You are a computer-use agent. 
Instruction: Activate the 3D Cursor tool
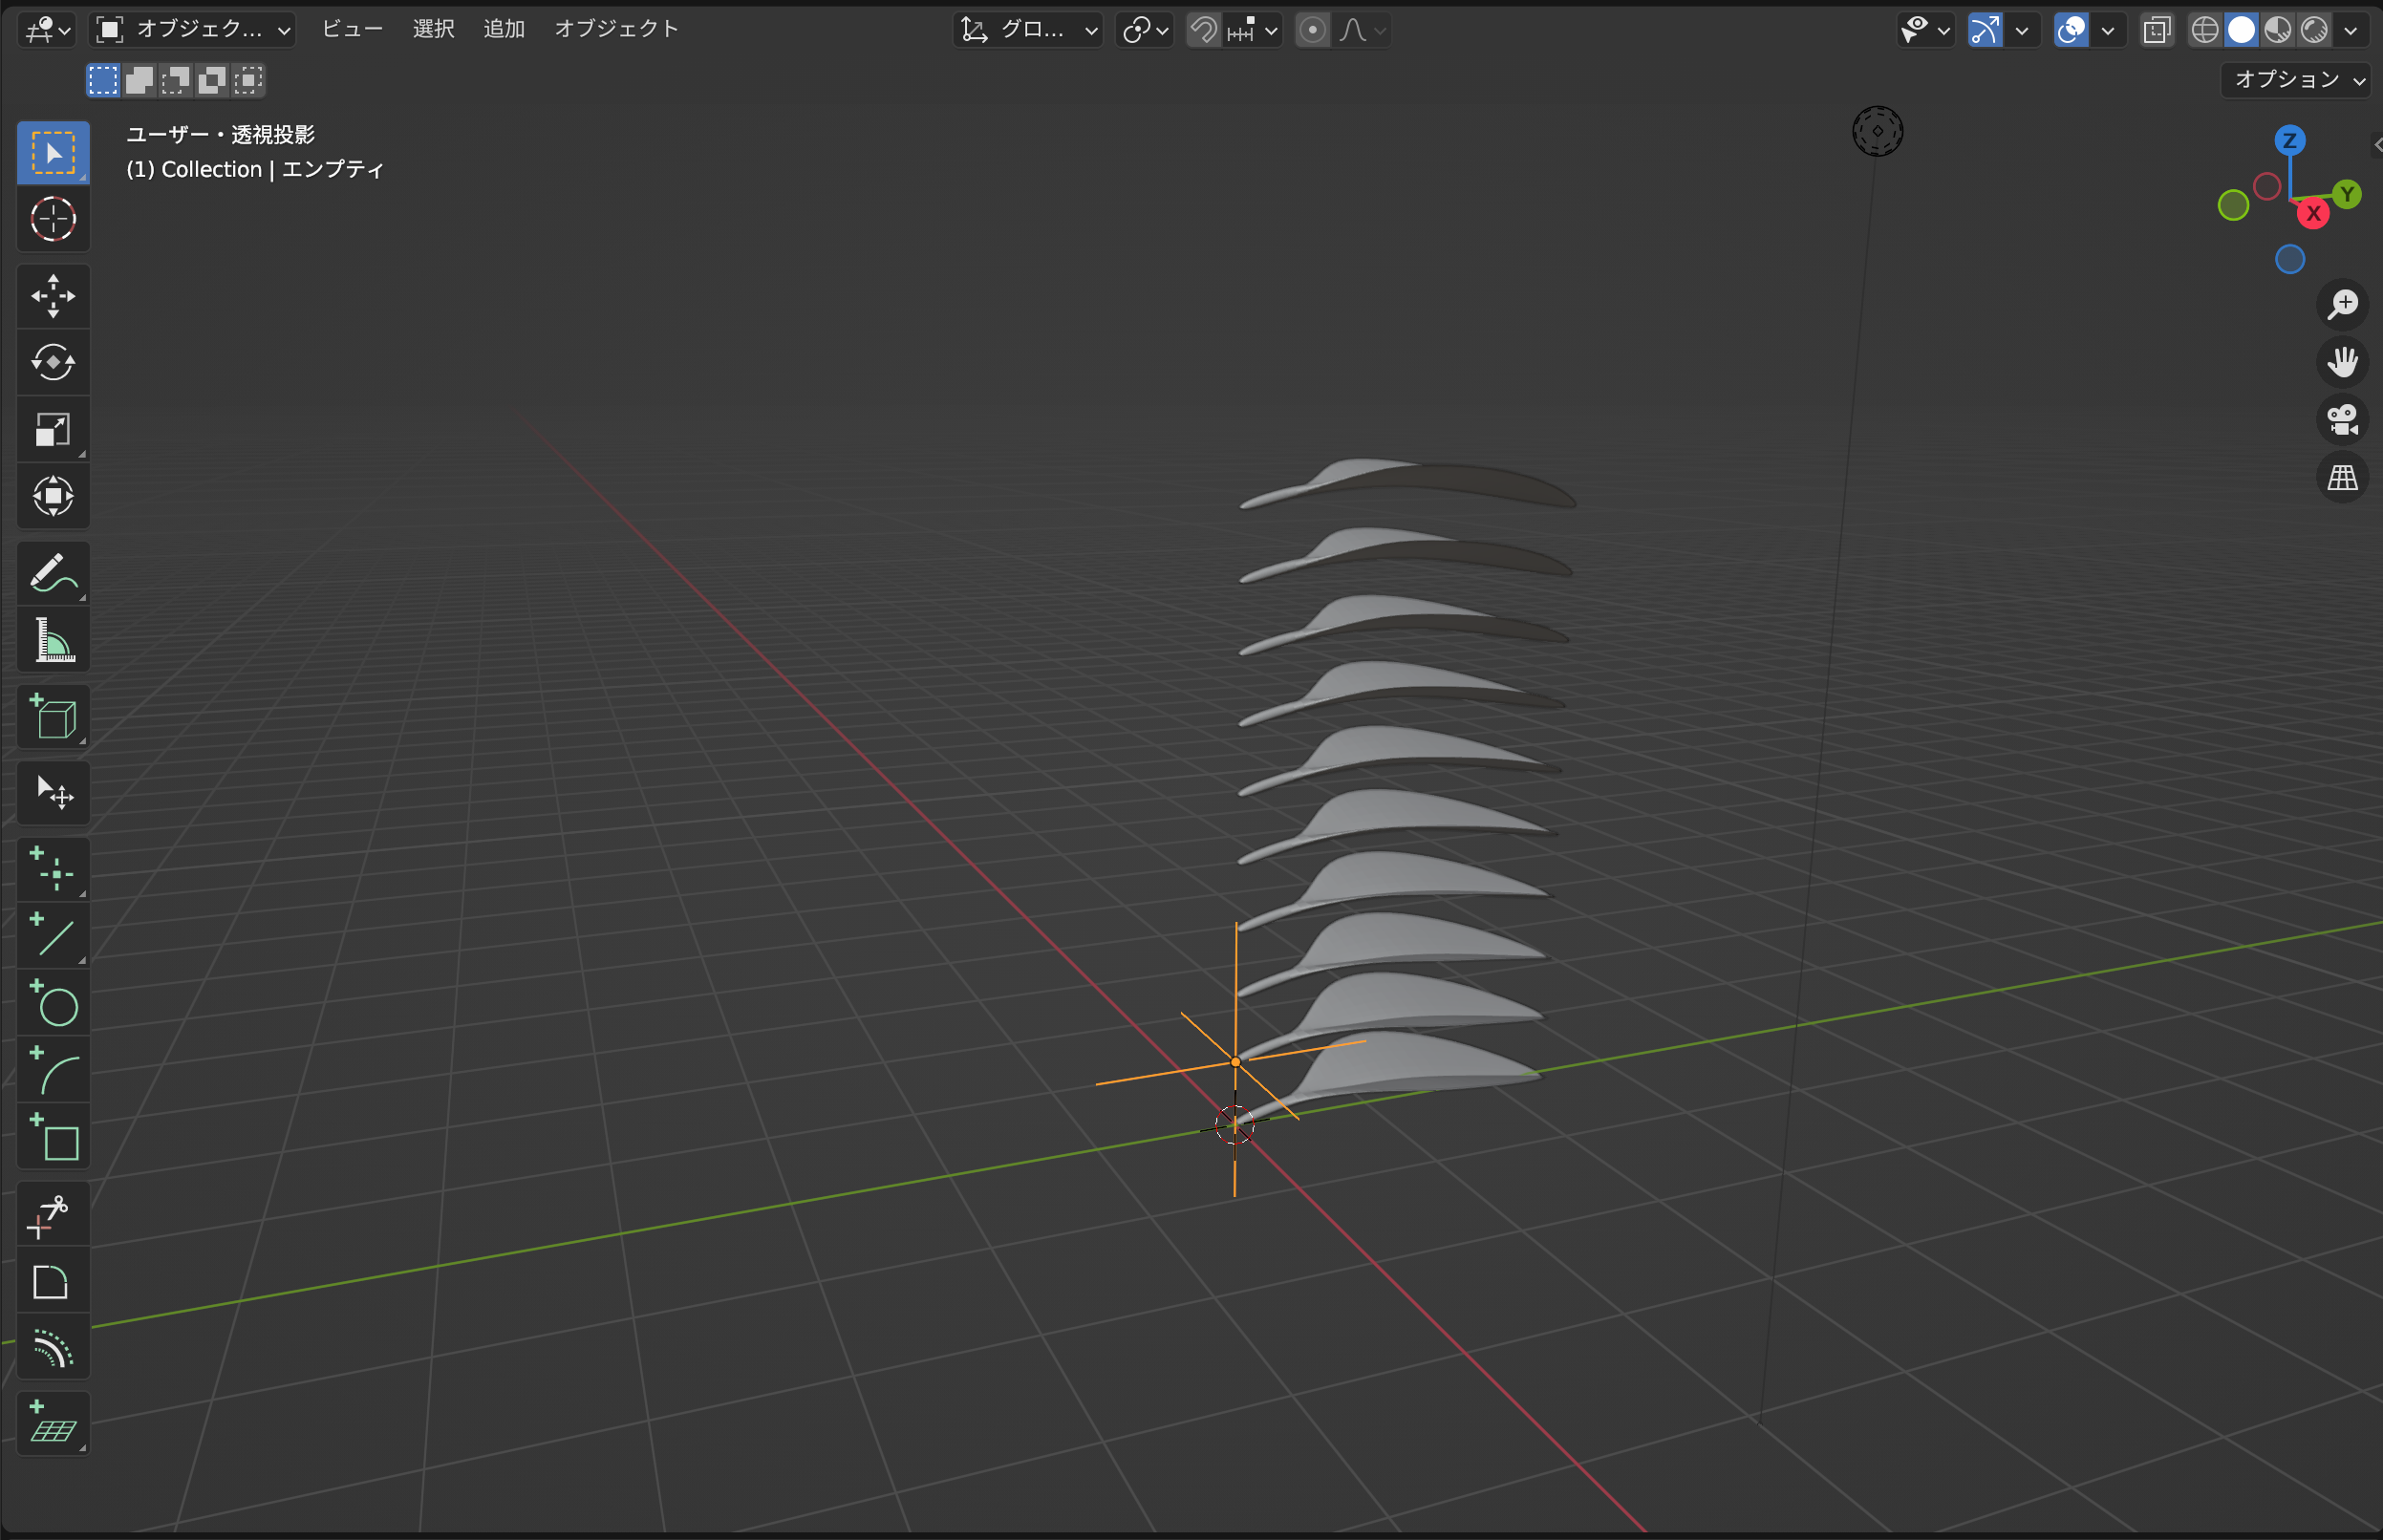click(53, 219)
